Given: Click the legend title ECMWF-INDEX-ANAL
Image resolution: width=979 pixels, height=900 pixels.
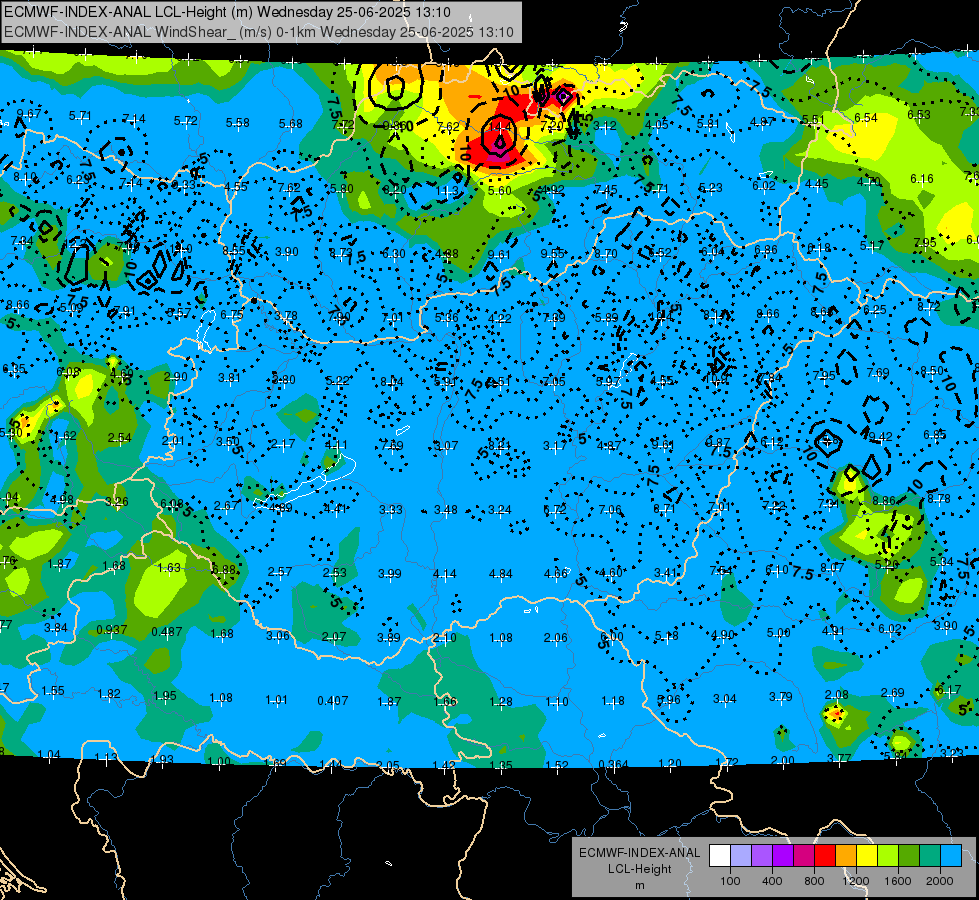Looking at the screenshot, I should pyautogui.click(x=639, y=853).
